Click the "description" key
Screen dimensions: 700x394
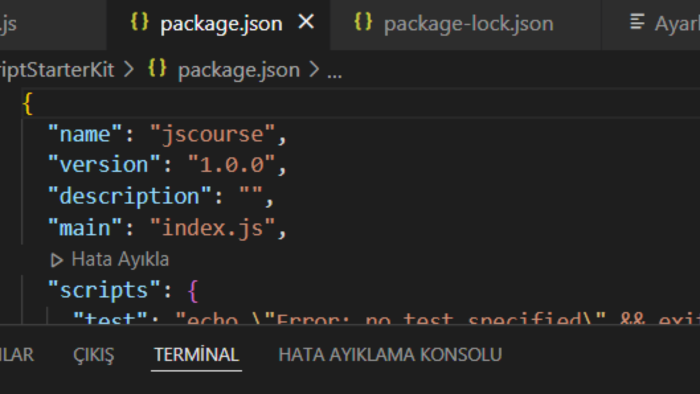[x=129, y=197]
